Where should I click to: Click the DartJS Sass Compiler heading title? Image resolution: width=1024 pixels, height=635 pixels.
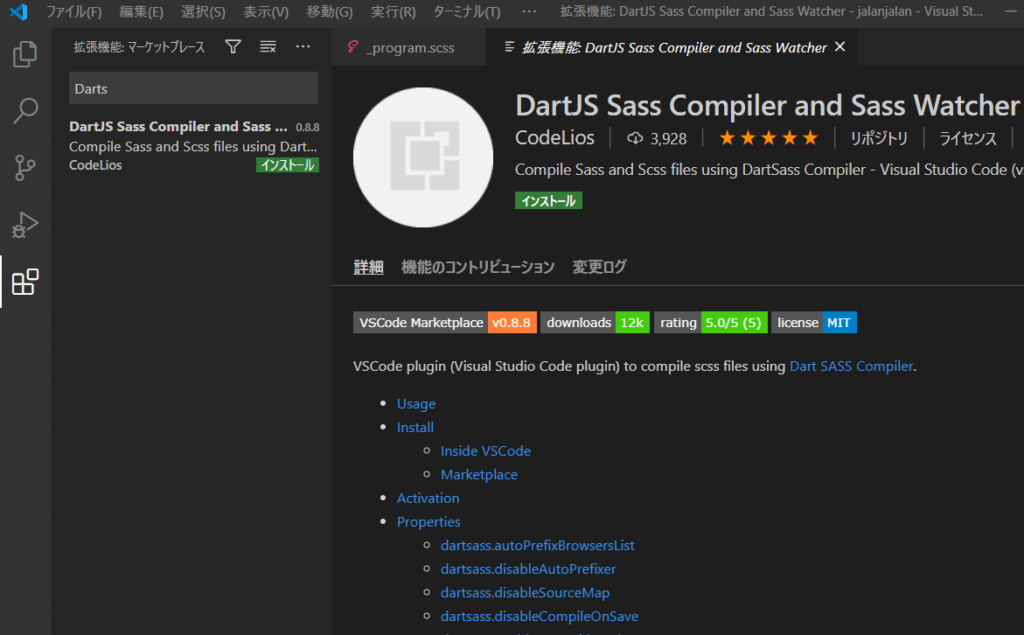[x=767, y=105]
